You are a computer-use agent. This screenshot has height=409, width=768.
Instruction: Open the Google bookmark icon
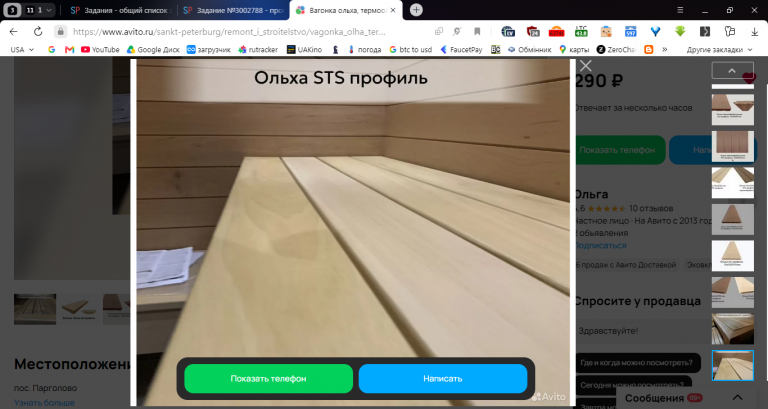pyautogui.click(x=51, y=49)
